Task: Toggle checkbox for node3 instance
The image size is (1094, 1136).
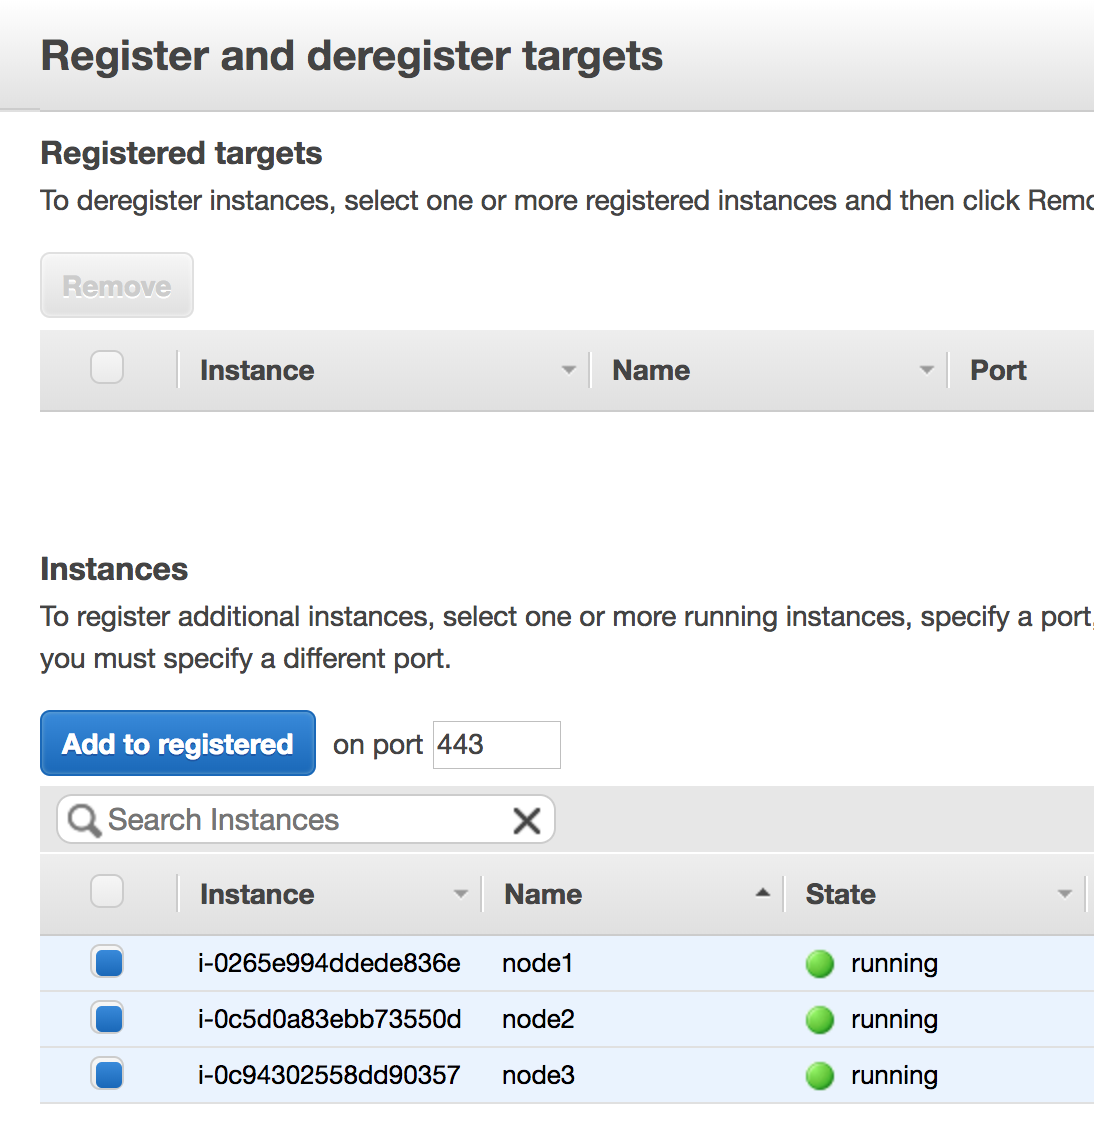Action: (108, 1075)
